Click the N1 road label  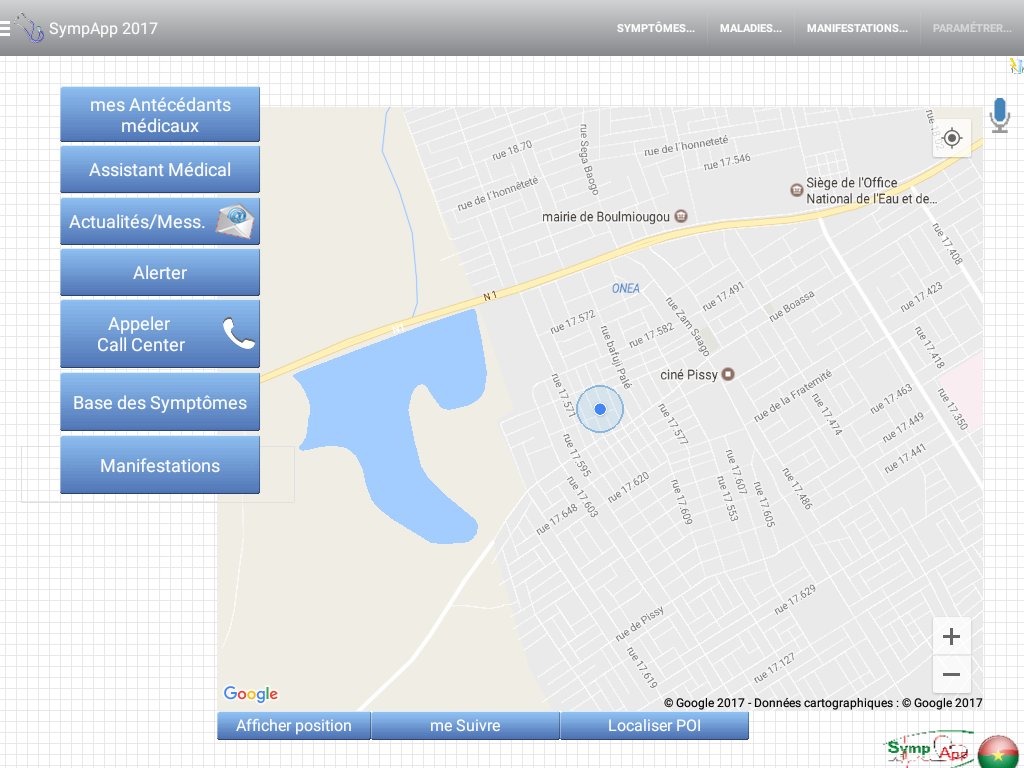pyautogui.click(x=490, y=296)
